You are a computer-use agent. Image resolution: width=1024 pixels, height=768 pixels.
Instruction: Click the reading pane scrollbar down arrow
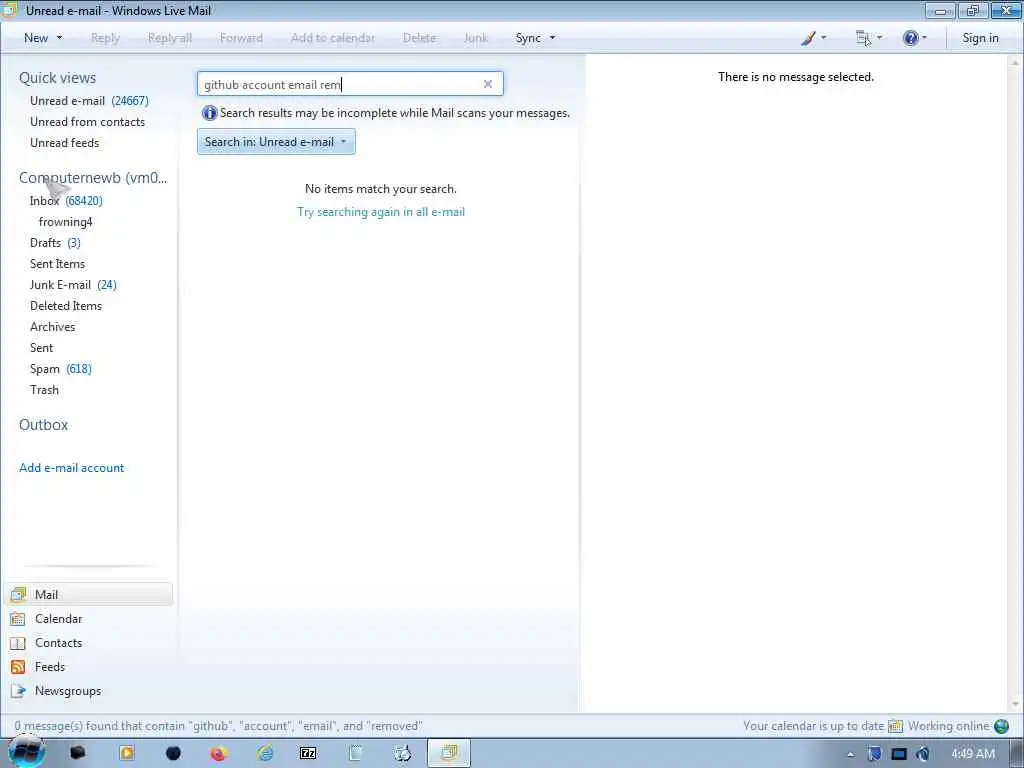tap(1016, 704)
